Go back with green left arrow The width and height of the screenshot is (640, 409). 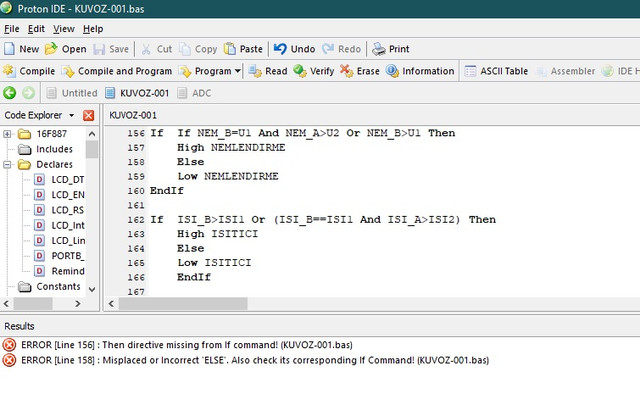(x=9, y=93)
